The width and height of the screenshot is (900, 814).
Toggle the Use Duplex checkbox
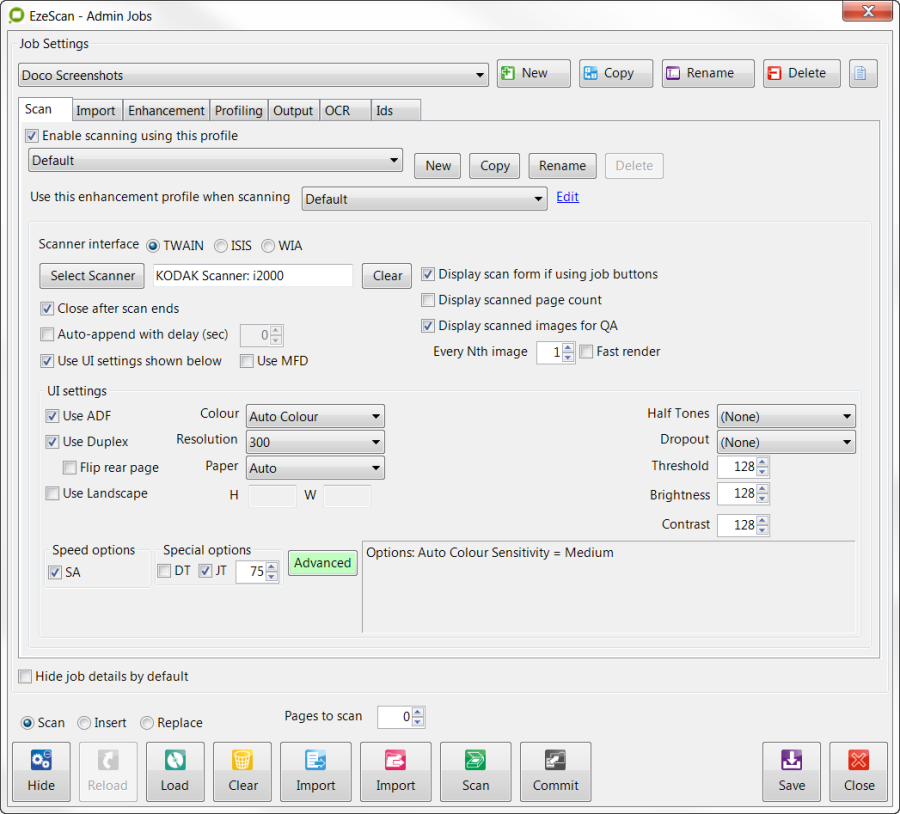[53, 442]
